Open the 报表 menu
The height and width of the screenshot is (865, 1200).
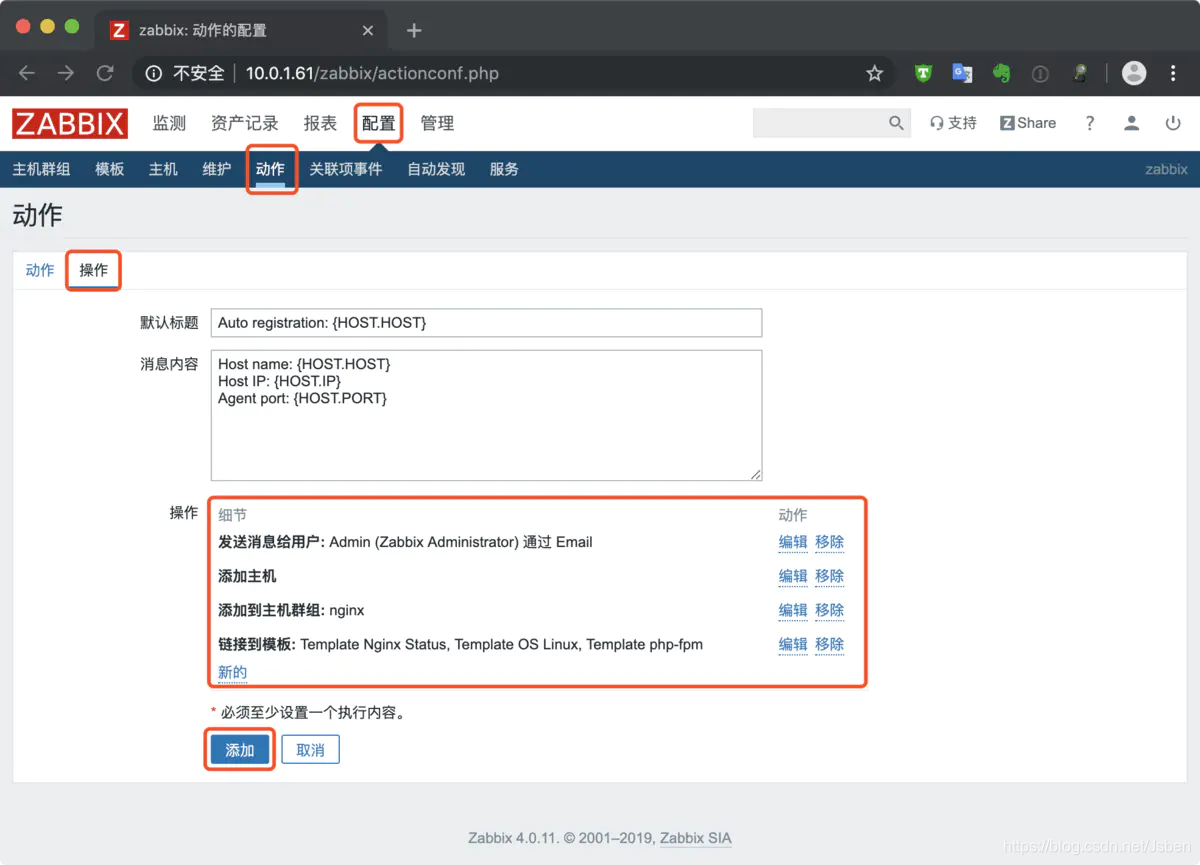(x=320, y=123)
